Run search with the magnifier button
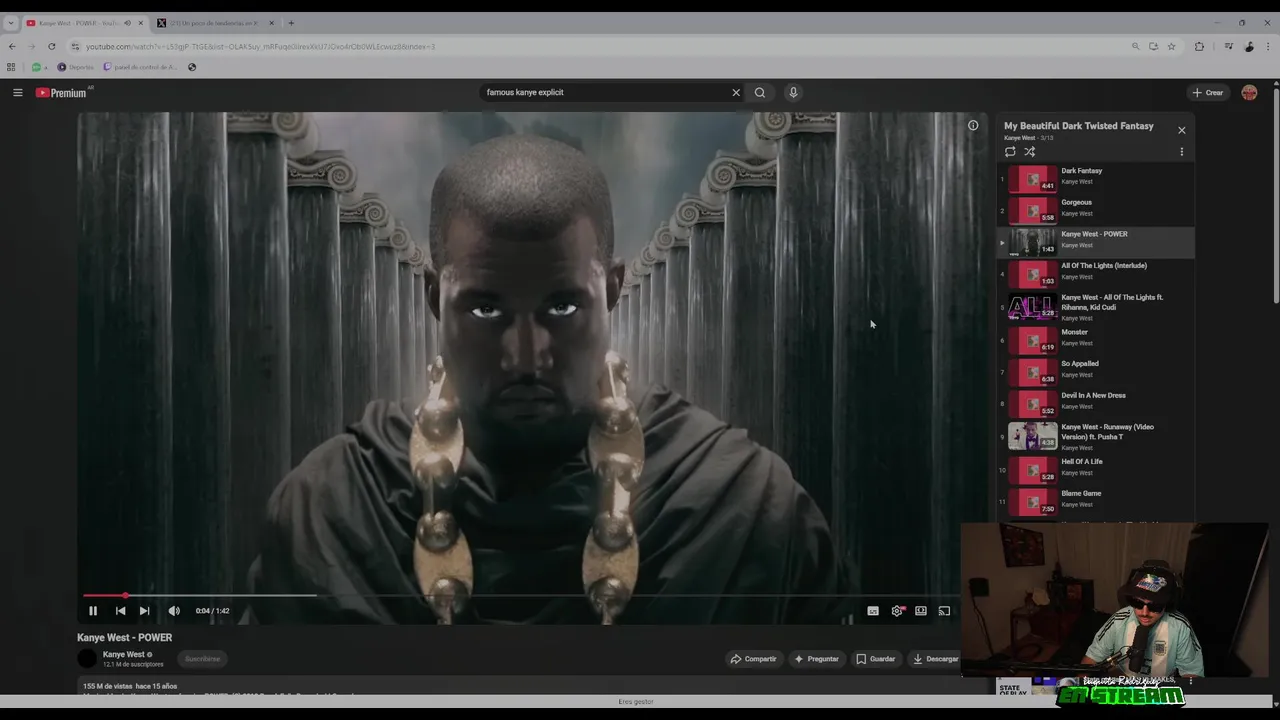The height and width of the screenshot is (720, 1280). (760, 92)
